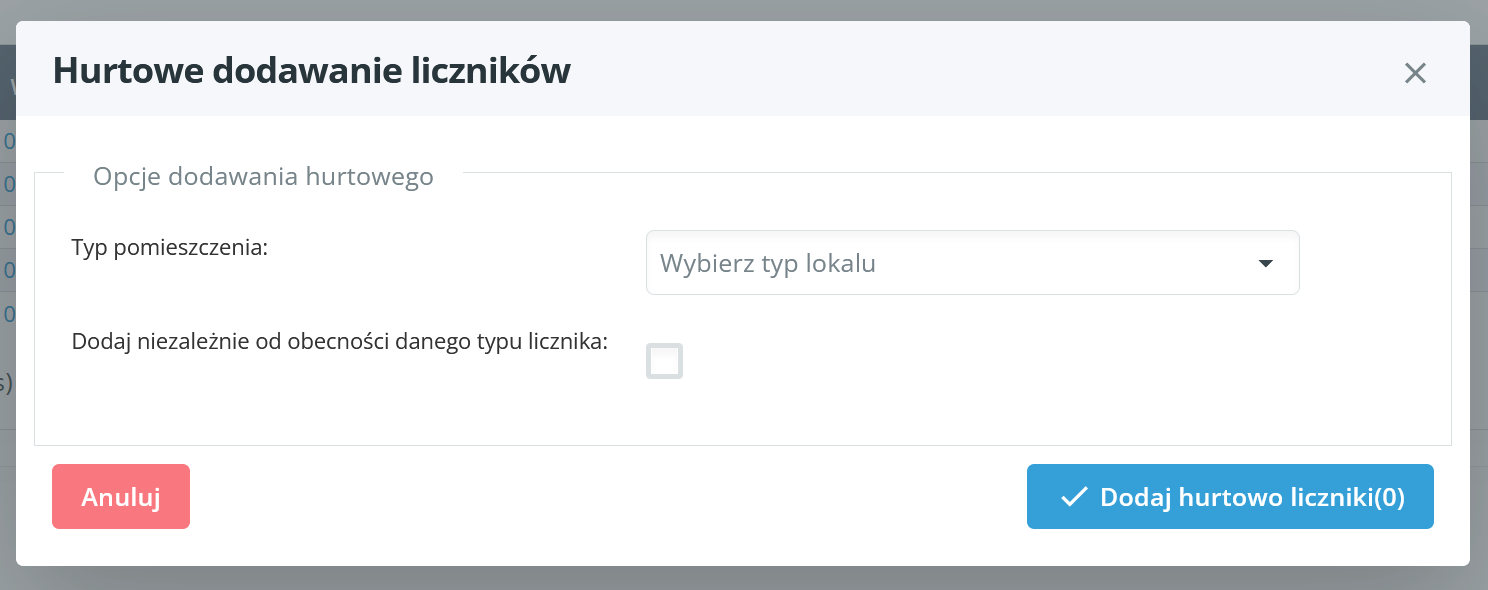Click the checkmark icon on the add button
This screenshot has width=1488, height=590.
click(x=1074, y=497)
